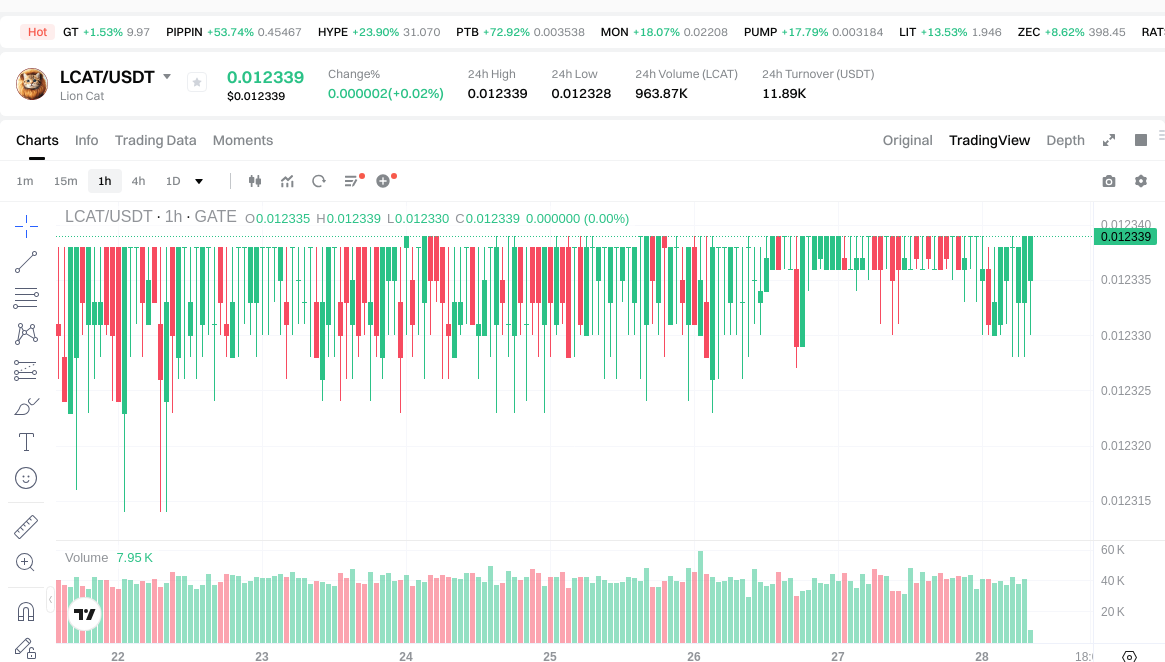Expand the LCAT/USDT pair selector arrow

167,77
